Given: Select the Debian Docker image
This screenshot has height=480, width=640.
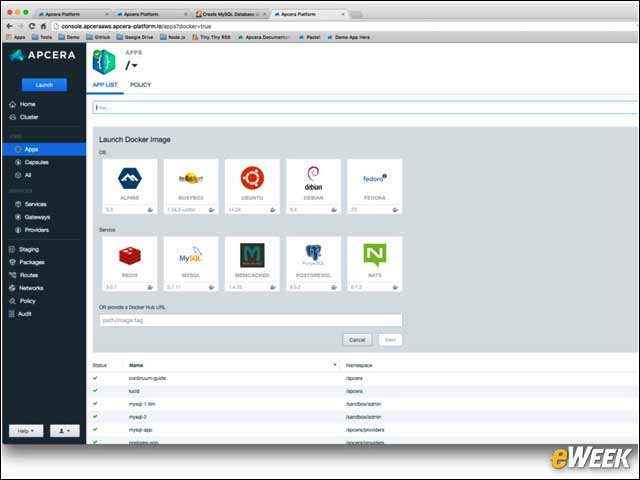Looking at the screenshot, I should pos(313,187).
